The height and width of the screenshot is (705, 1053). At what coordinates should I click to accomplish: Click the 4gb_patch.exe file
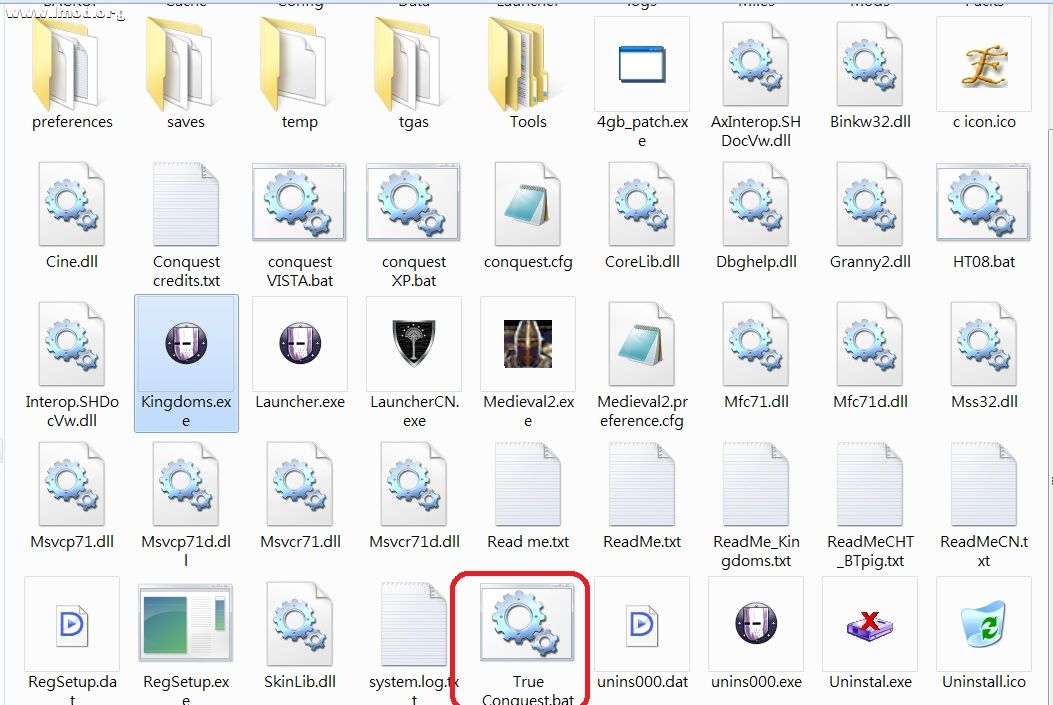tap(642, 65)
